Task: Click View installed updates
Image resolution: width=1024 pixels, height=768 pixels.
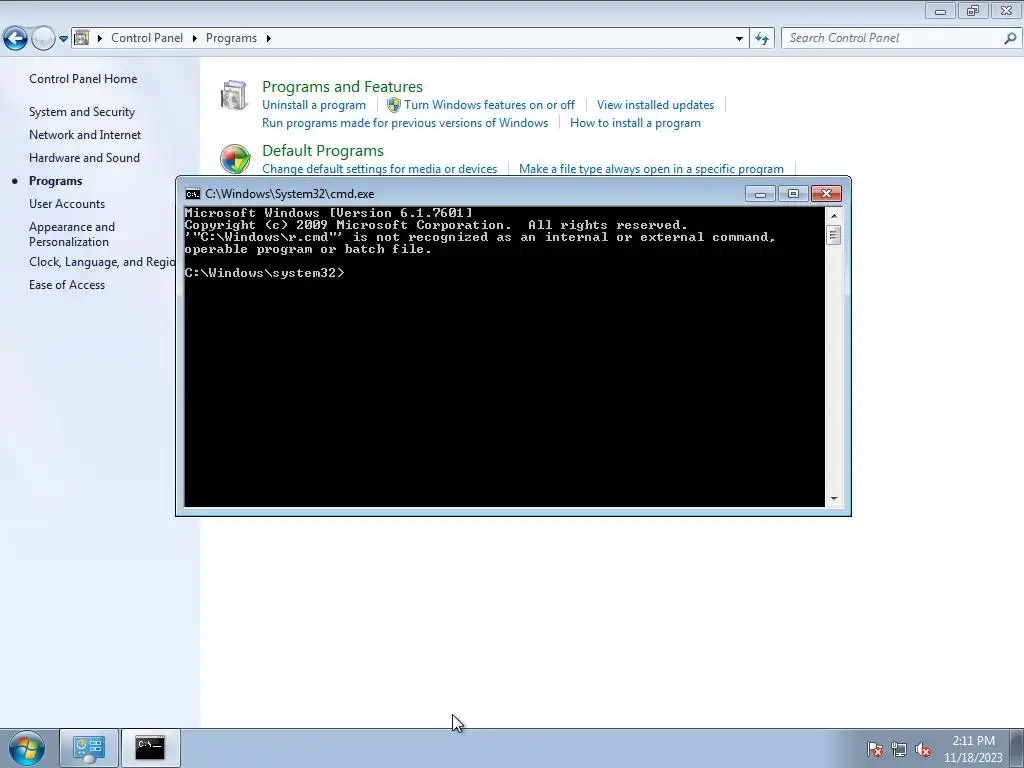Action: 655,104
